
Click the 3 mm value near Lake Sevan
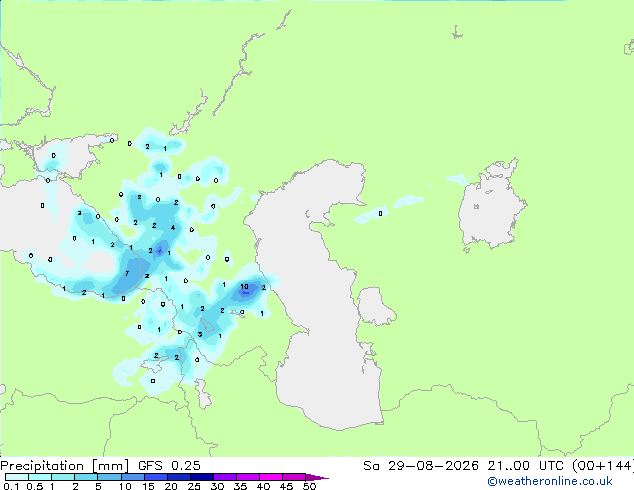tap(200, 334)
